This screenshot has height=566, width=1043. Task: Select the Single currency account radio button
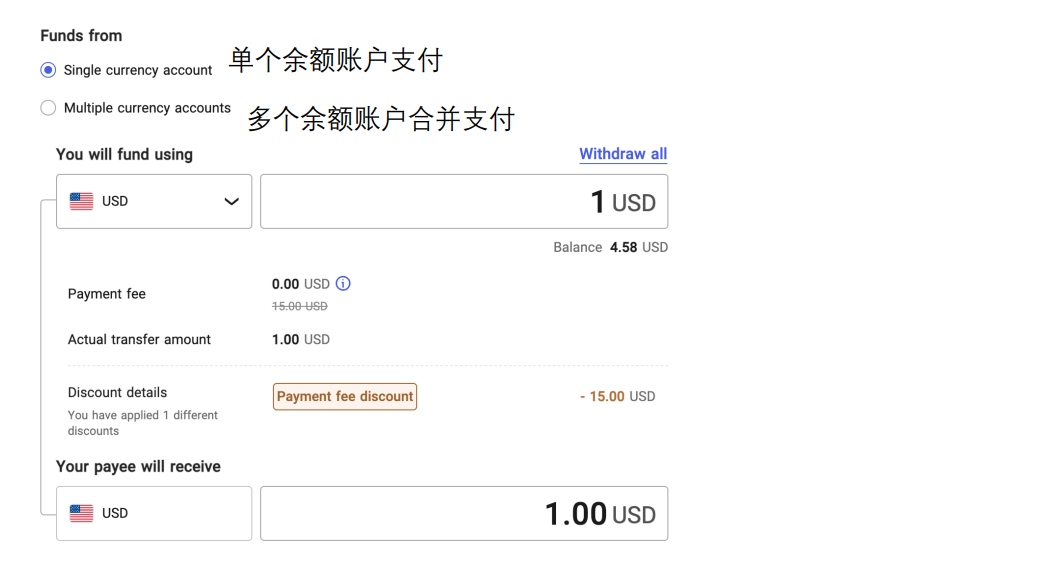click(x=48, y=70)
